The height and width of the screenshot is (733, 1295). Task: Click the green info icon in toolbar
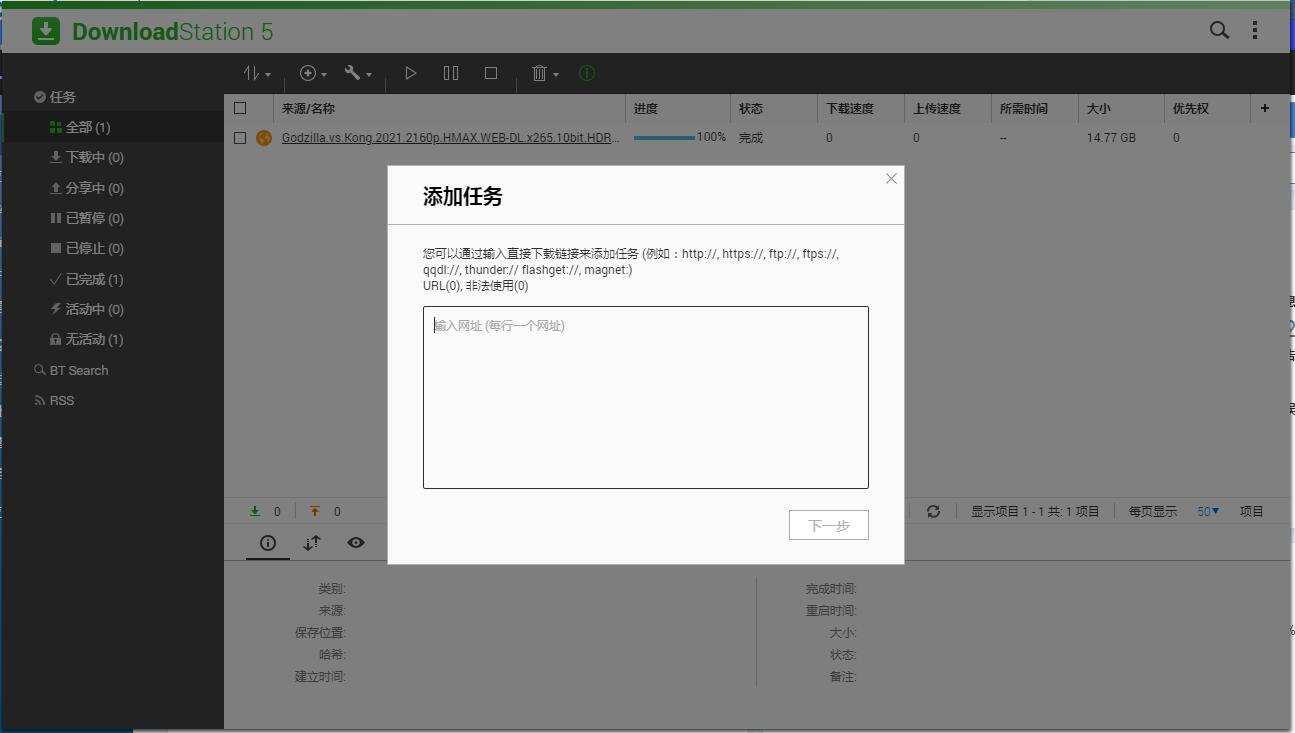coord(587,72)
